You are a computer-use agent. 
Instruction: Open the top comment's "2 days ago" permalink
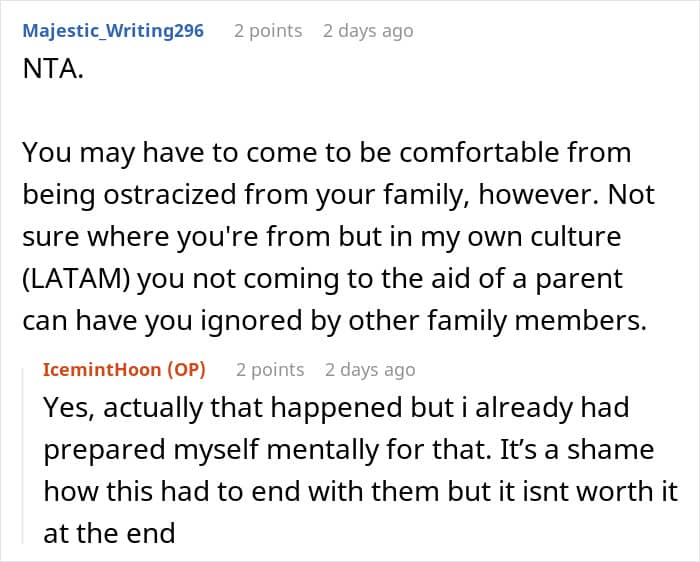[x=367, y=31]
